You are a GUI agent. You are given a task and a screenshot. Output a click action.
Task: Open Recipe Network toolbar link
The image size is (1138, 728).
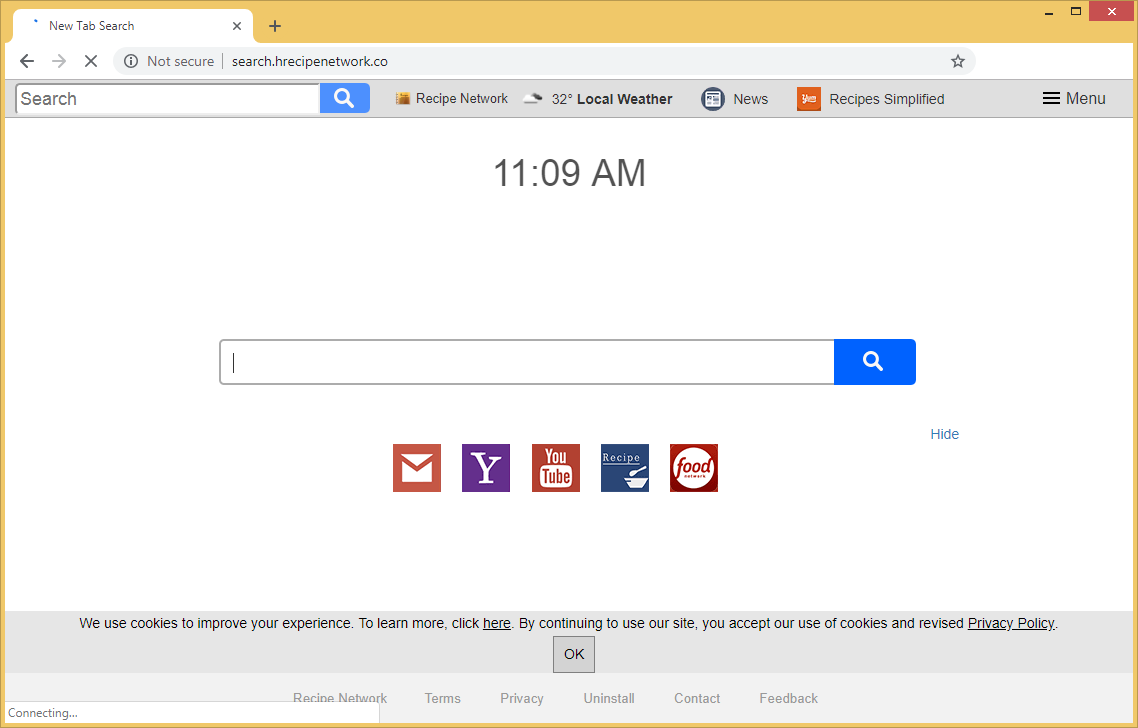coord(452,99)
